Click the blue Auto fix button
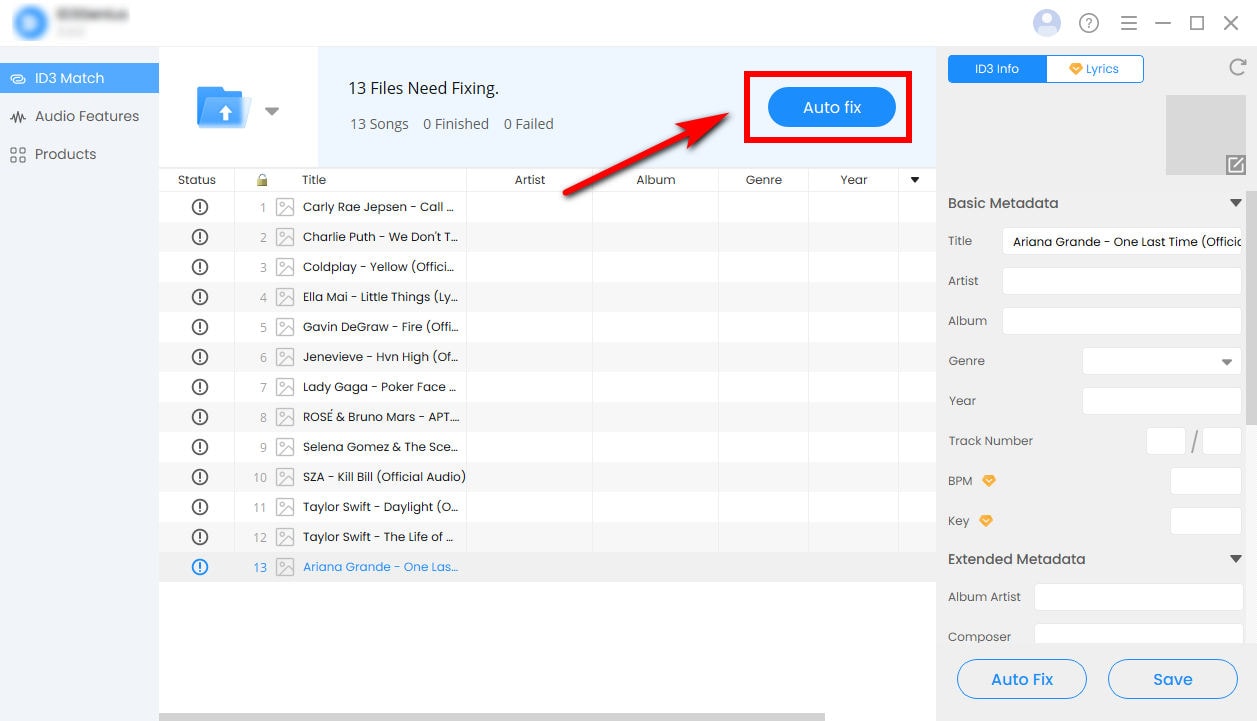 [832, 107]
